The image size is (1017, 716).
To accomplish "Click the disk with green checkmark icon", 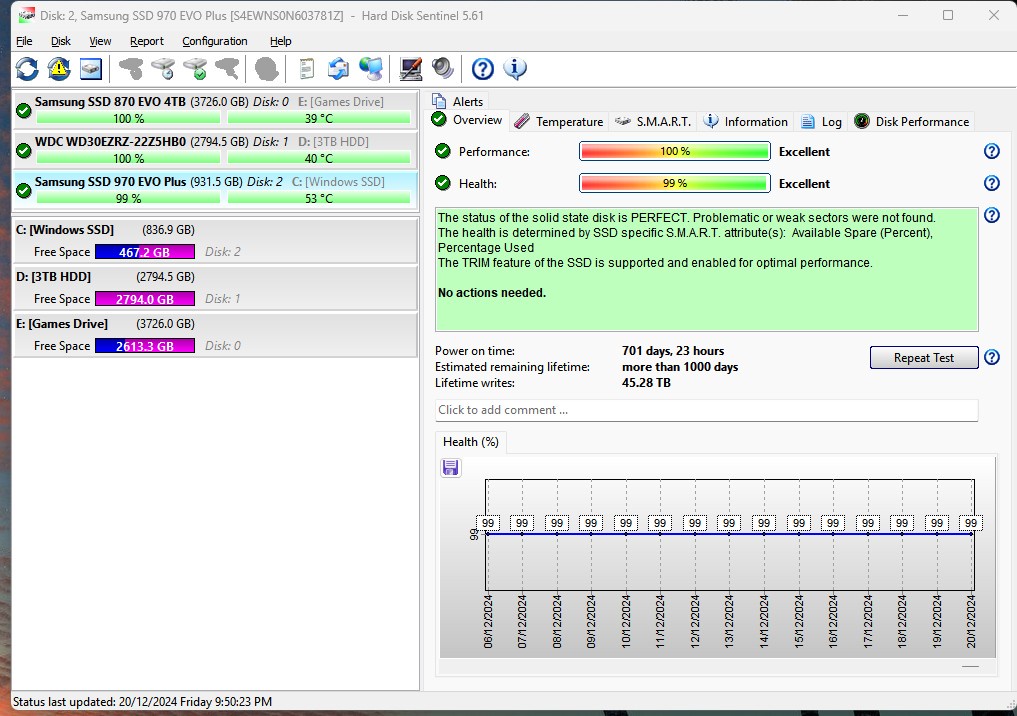I will point(195,69).
